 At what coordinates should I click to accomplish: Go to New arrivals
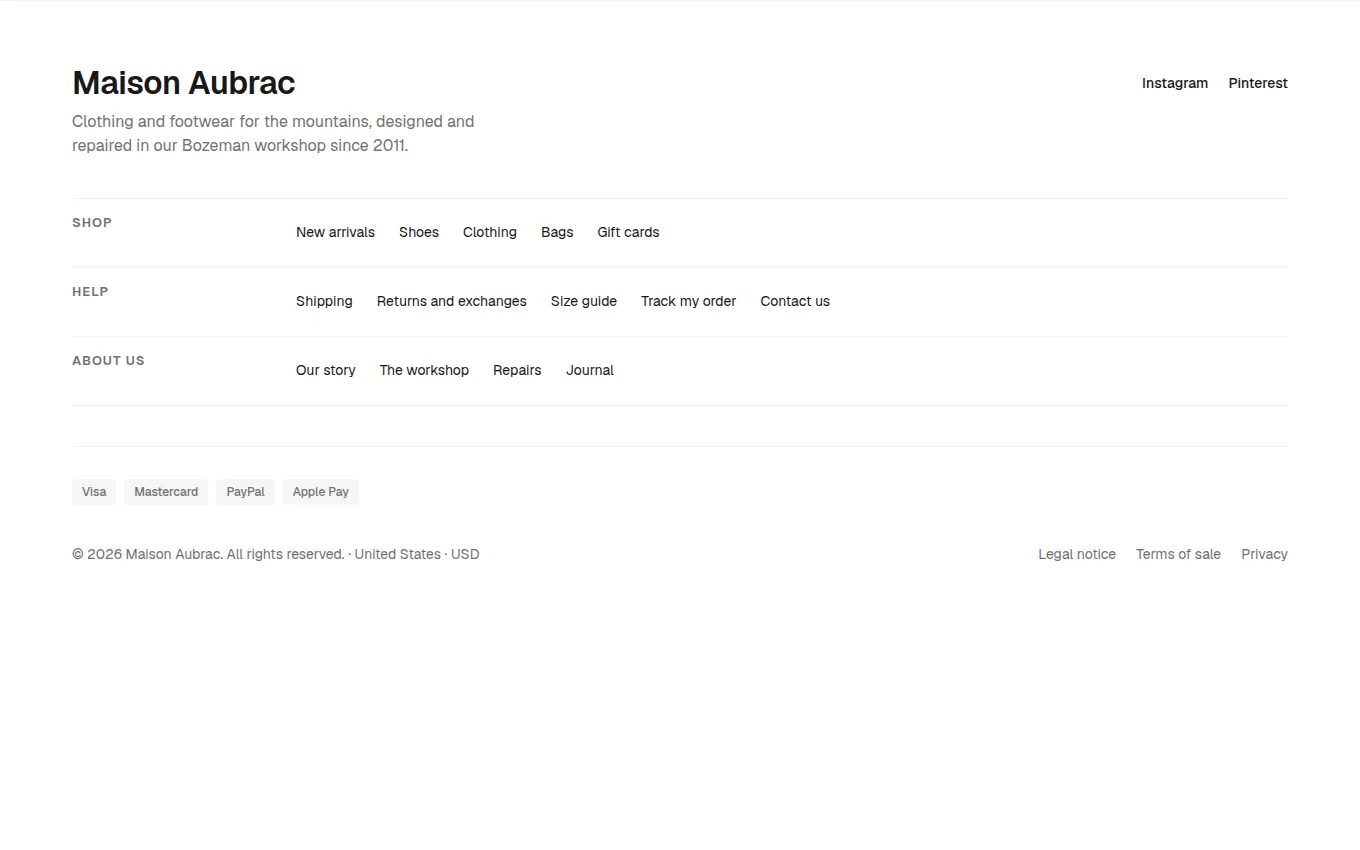click(x=335, y=232)
